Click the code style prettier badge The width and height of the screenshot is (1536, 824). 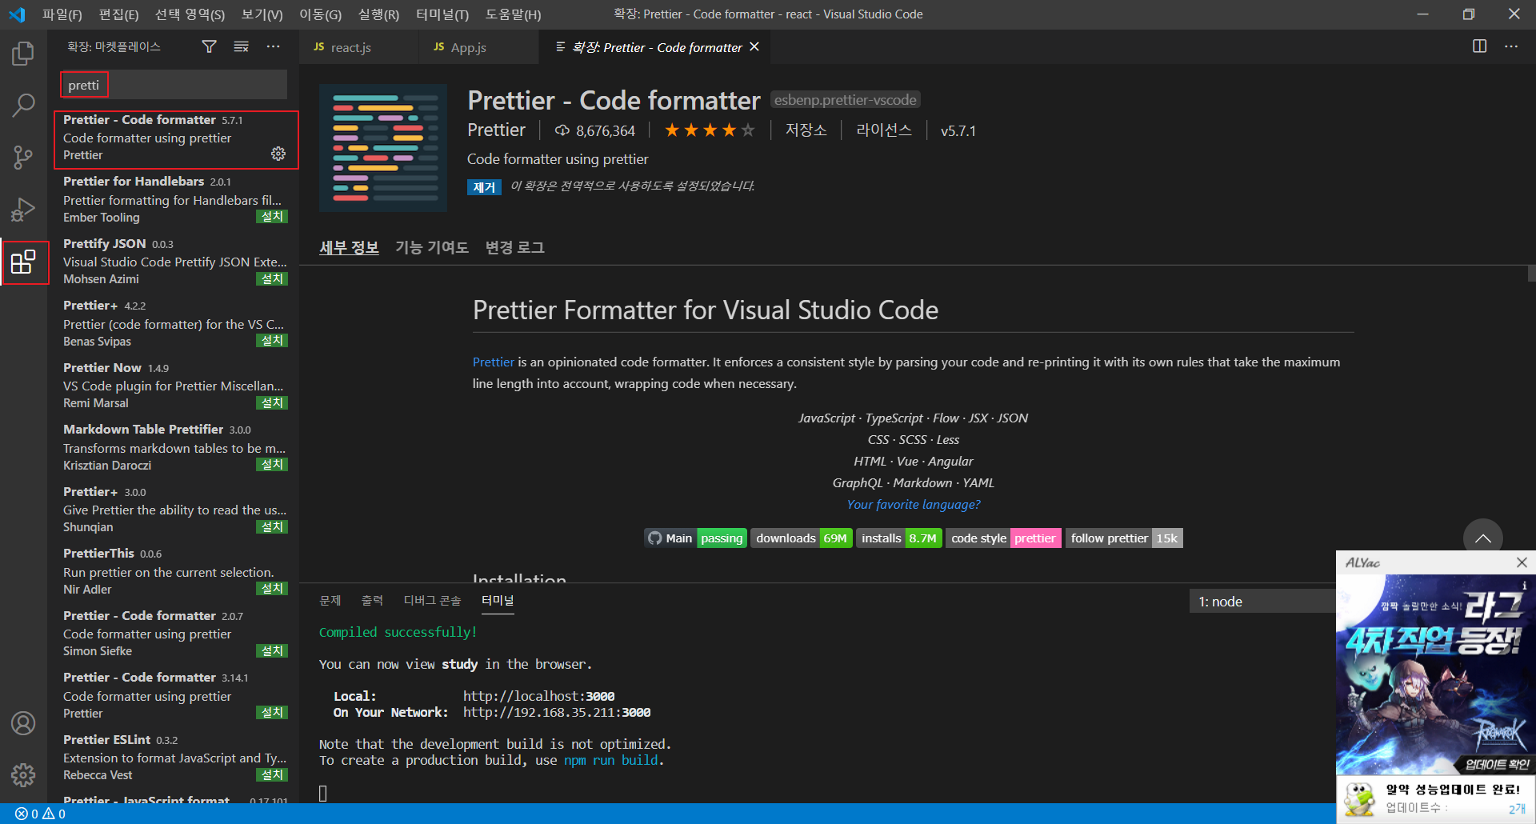point(1003,538)
